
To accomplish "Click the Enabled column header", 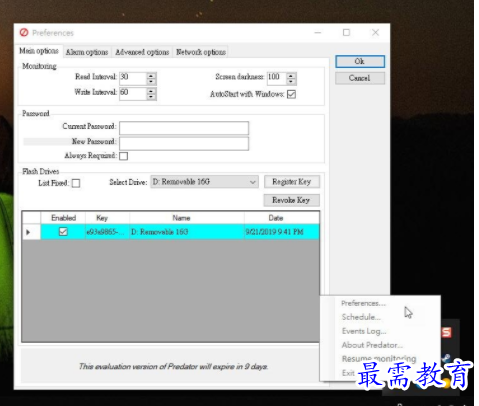I will tap(63, 218).
